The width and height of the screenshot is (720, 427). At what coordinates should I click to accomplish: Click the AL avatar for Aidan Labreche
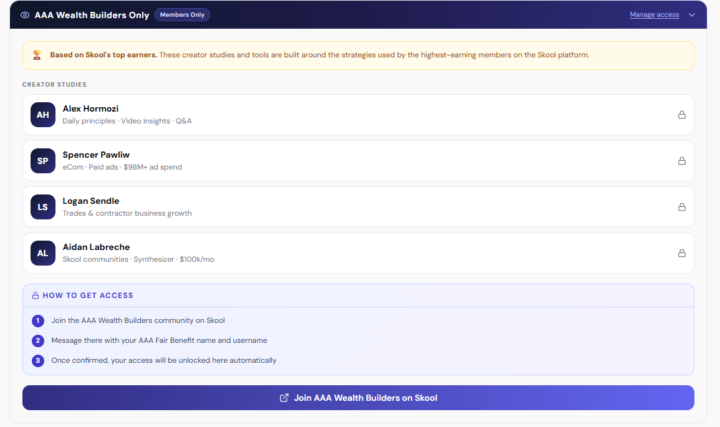tap(43, 253)
